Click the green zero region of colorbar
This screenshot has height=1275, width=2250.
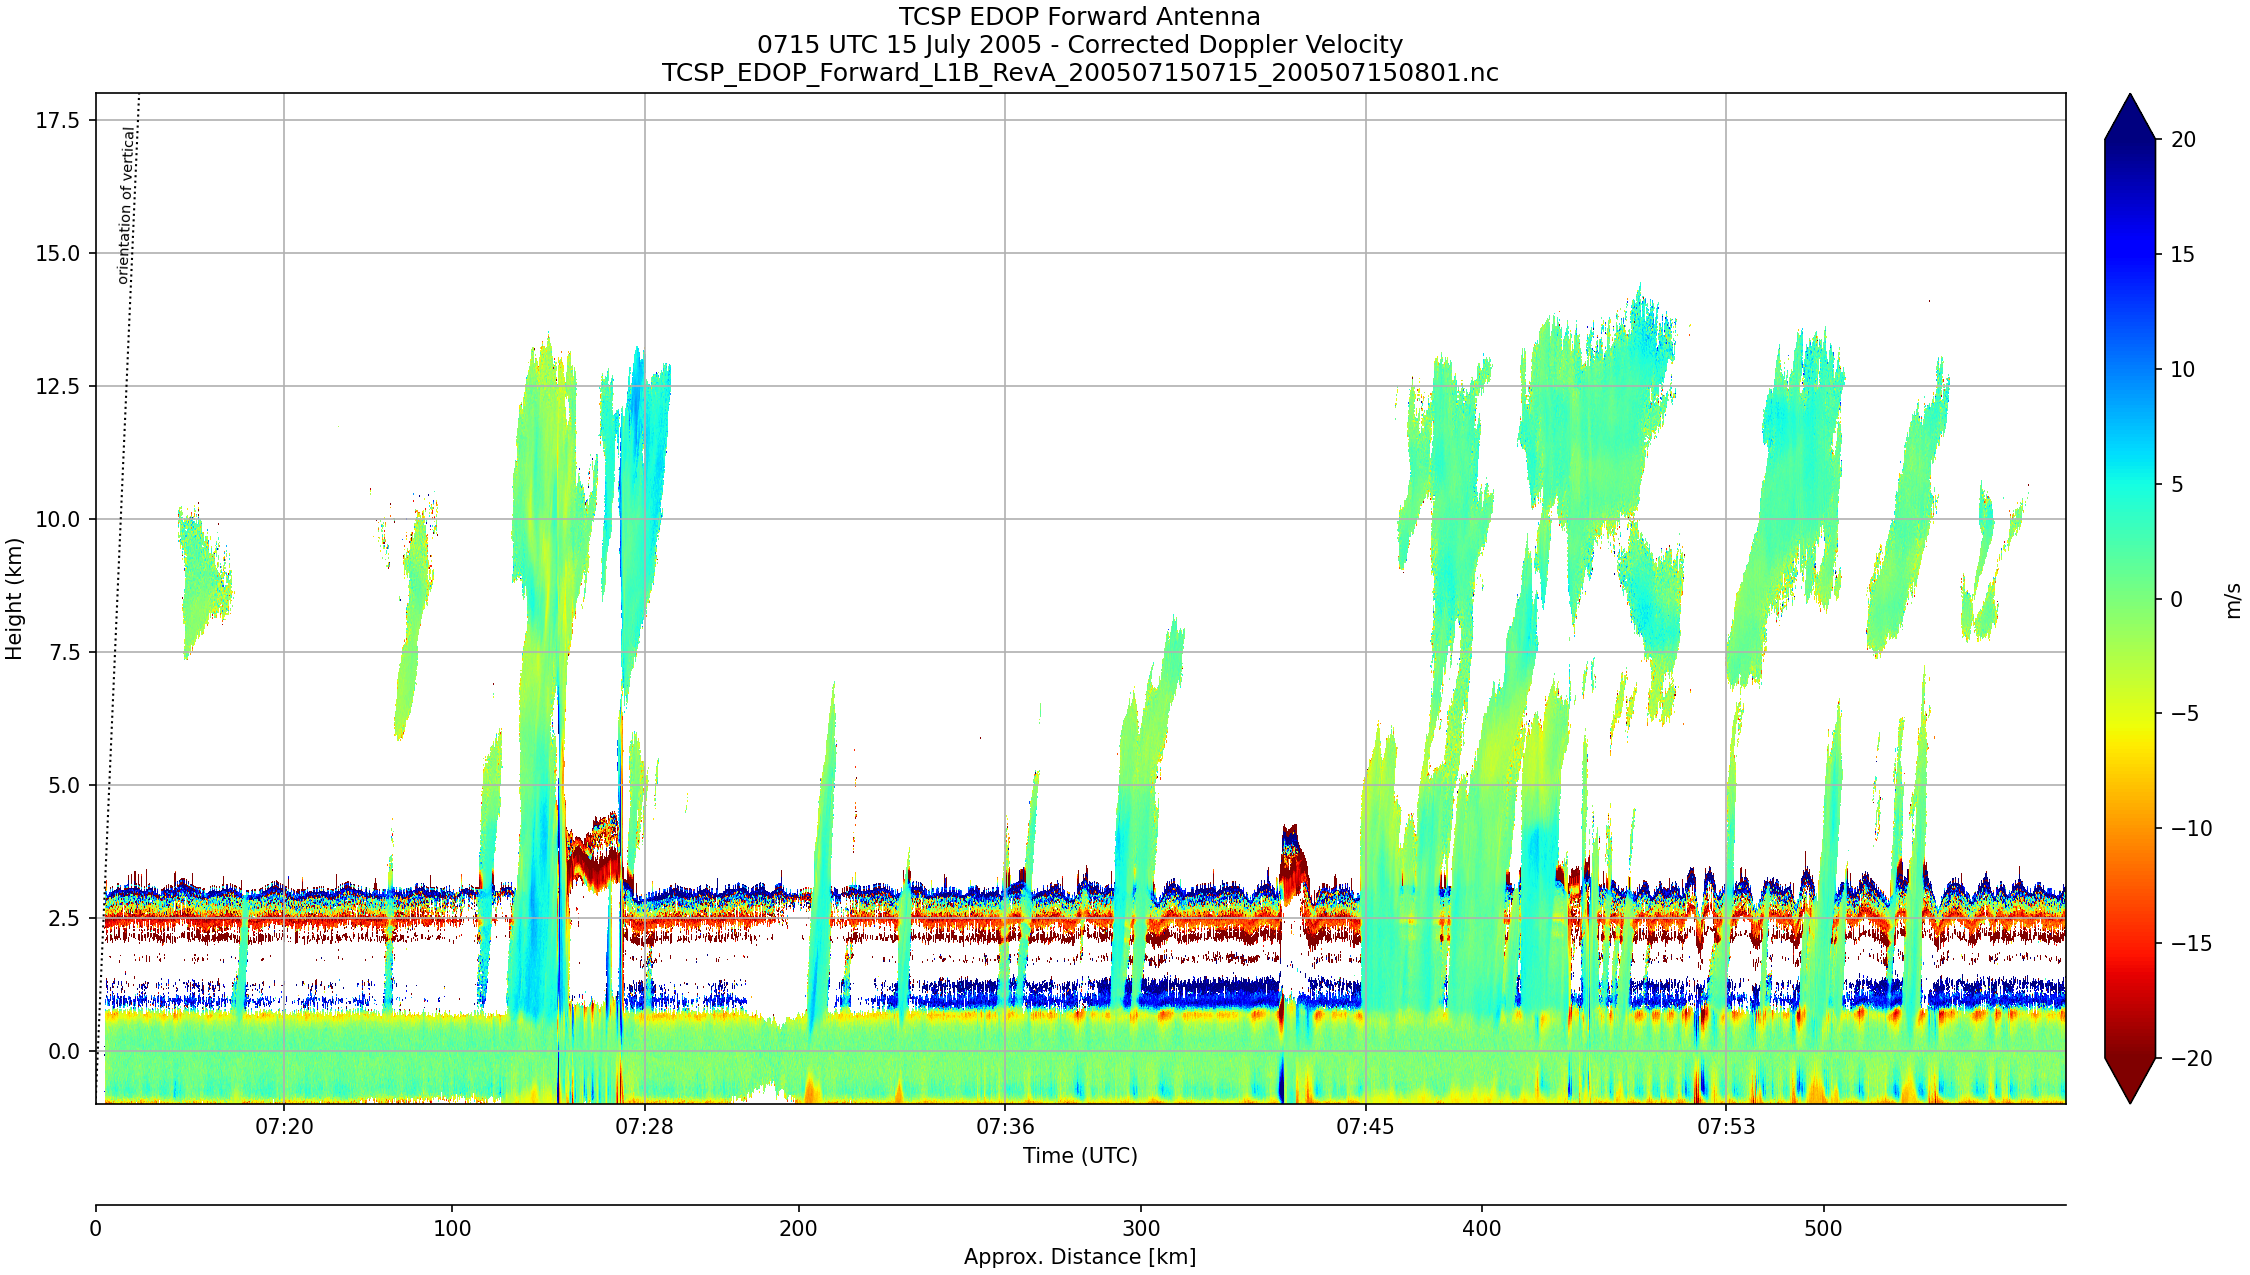tap(2130, 600)
